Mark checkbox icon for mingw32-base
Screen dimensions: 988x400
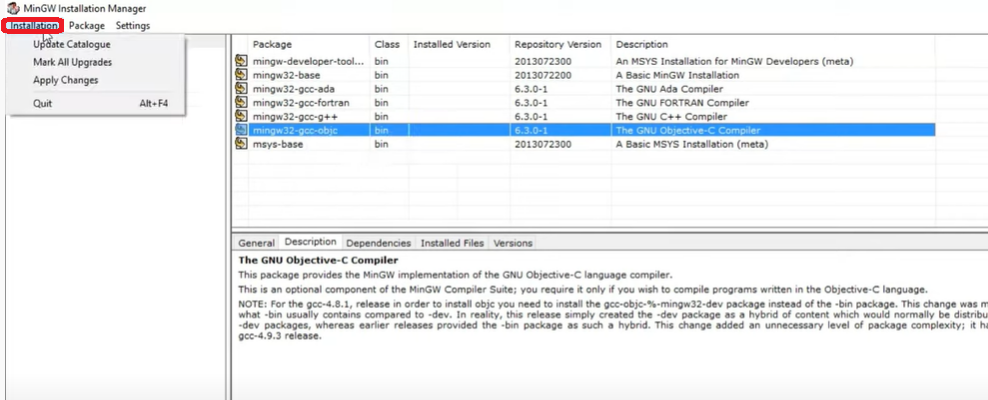(241, 75)
